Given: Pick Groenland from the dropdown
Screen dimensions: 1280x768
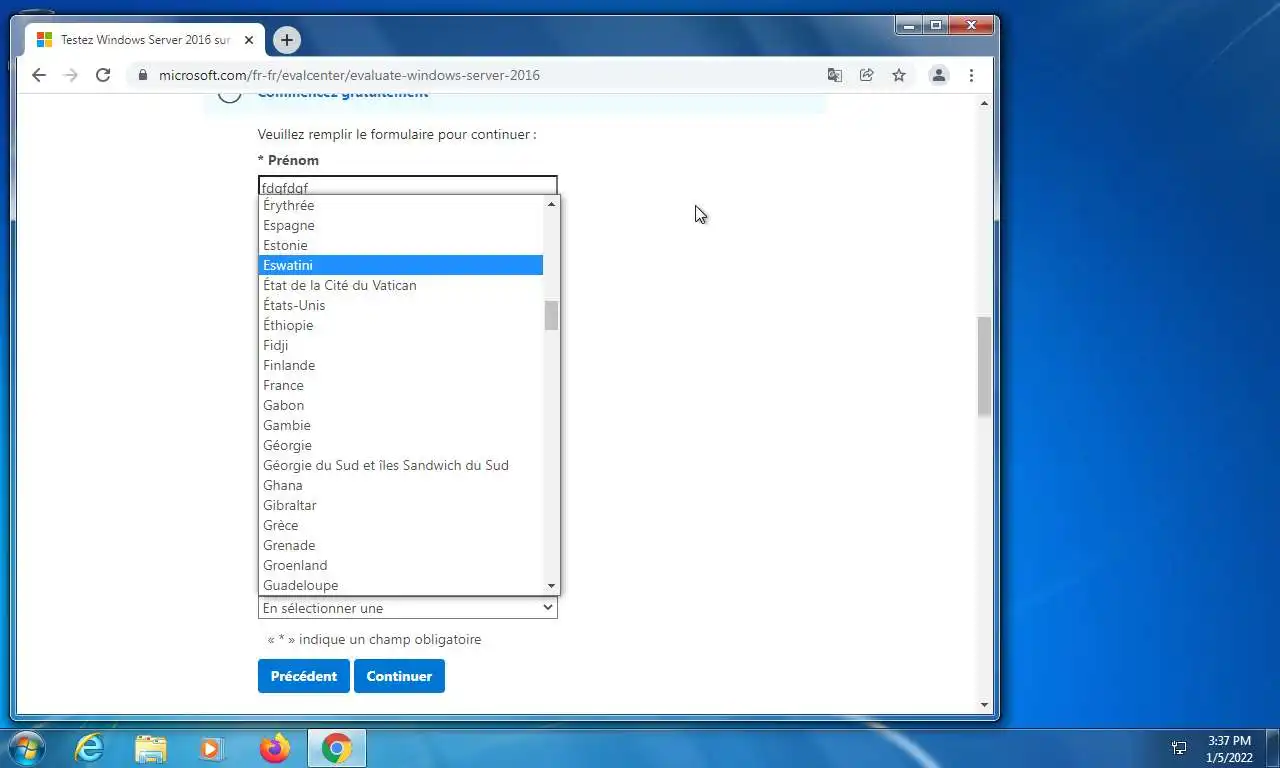Looking at the screenshot, I should point(400,565).
